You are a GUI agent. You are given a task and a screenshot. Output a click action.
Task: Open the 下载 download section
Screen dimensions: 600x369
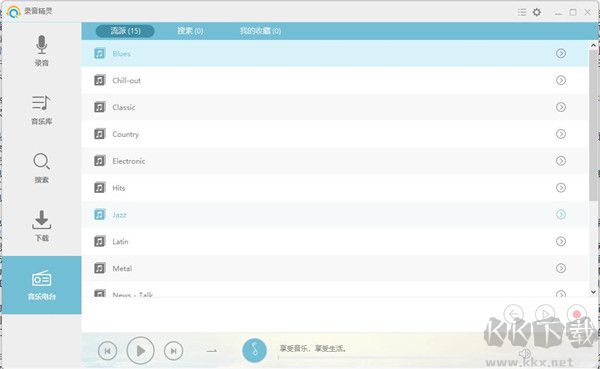coord(41,226)
